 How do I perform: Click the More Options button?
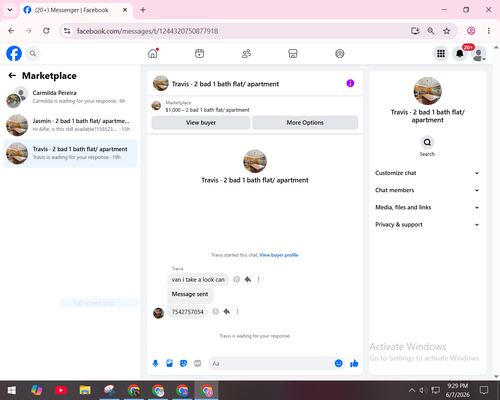click(305, 123)
